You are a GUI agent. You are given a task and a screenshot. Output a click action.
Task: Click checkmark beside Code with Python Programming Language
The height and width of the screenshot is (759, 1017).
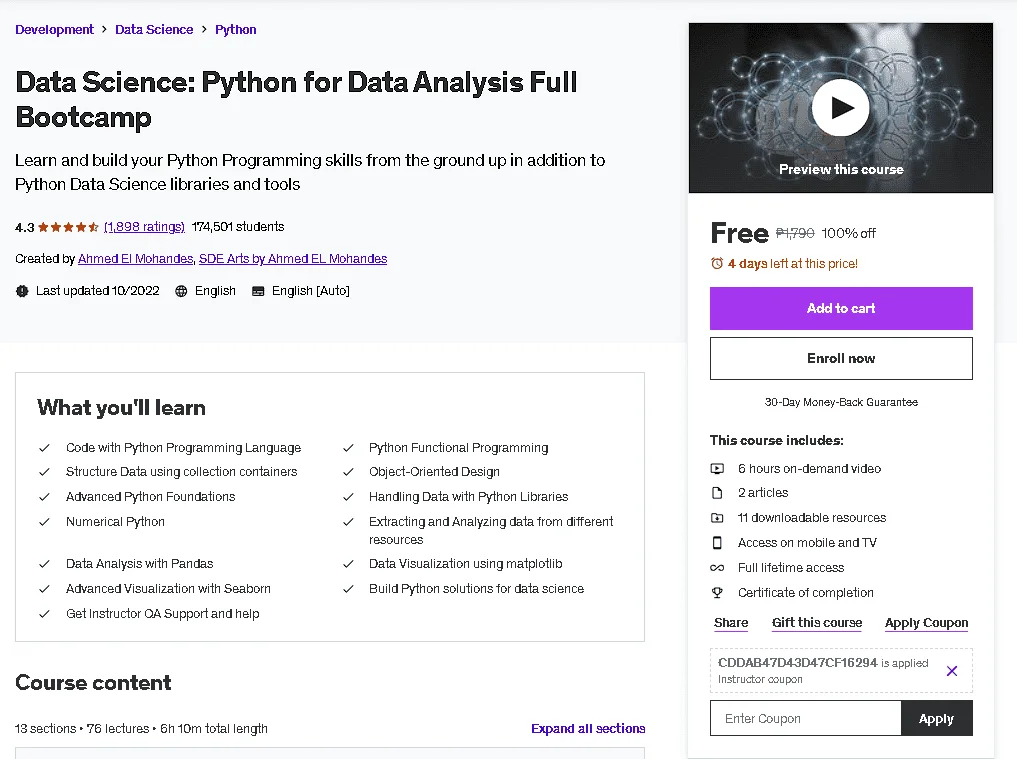pos(44,448)
